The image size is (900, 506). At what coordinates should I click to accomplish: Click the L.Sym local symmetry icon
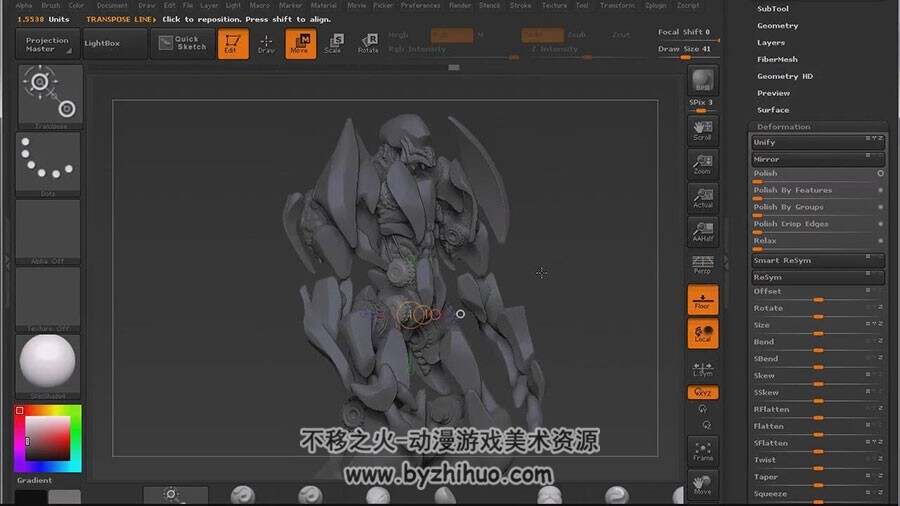[x=703, y=368]
